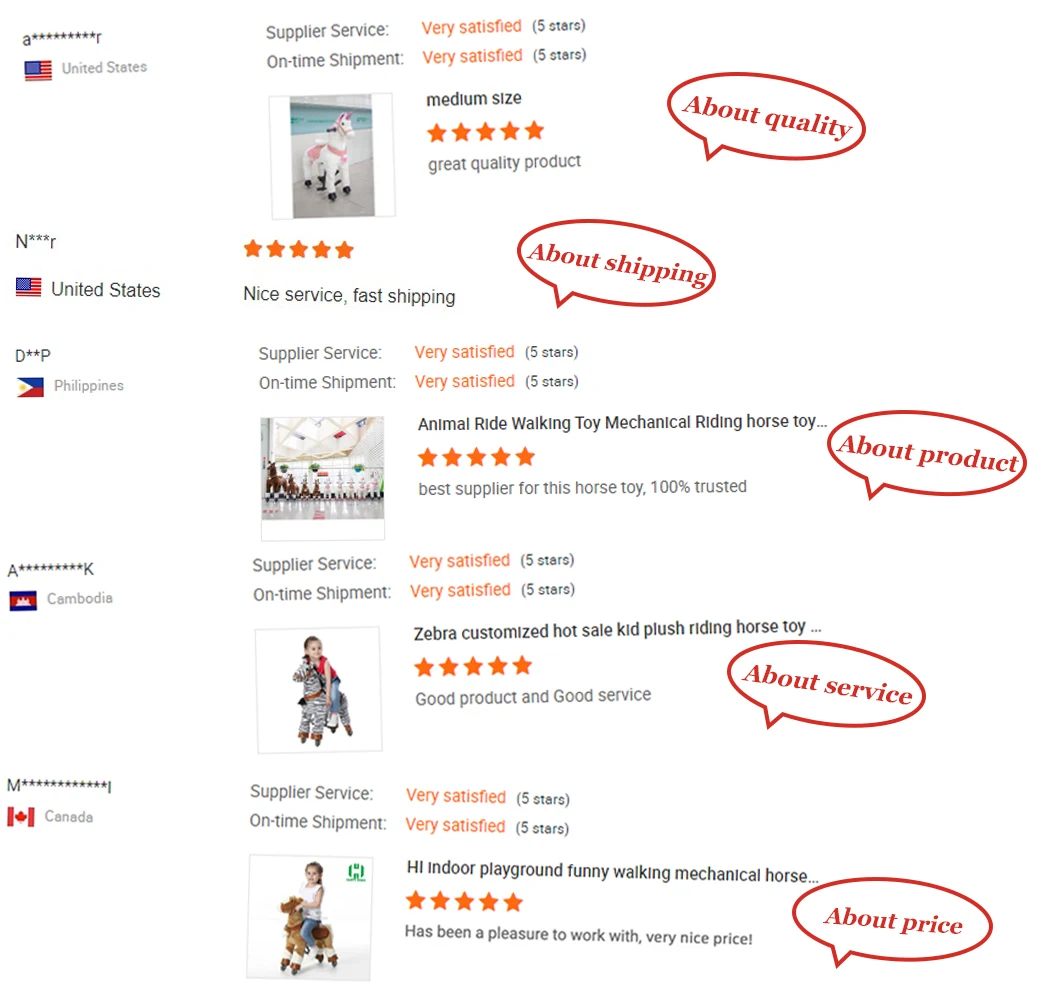Click the 'About shipping' speech bubble
Screen dimensions: 1050x993
pyautogui.click(x=617, y=263)
